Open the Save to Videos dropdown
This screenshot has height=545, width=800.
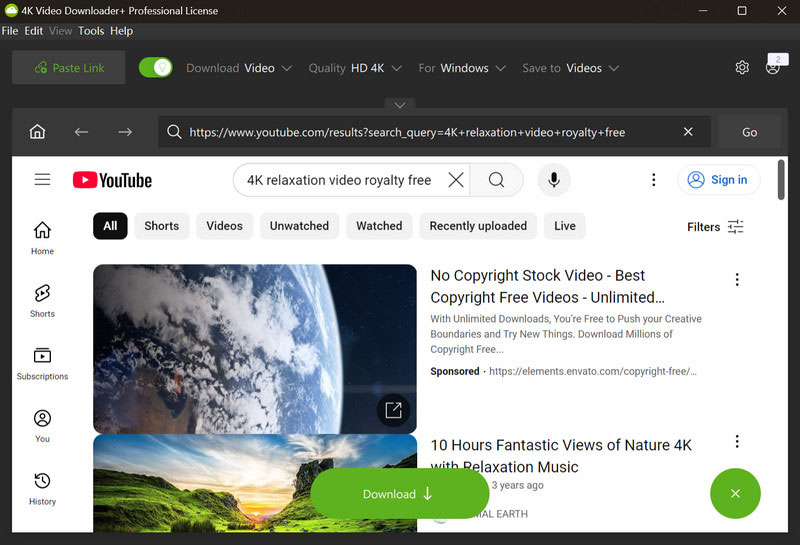[570, 68]
